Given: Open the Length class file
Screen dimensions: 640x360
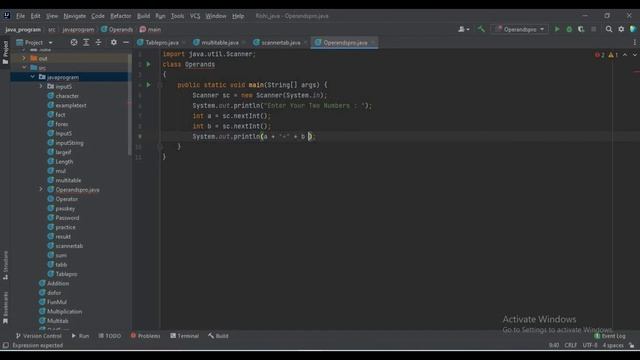Looking at the screenshot, I should tap(64, 162).
